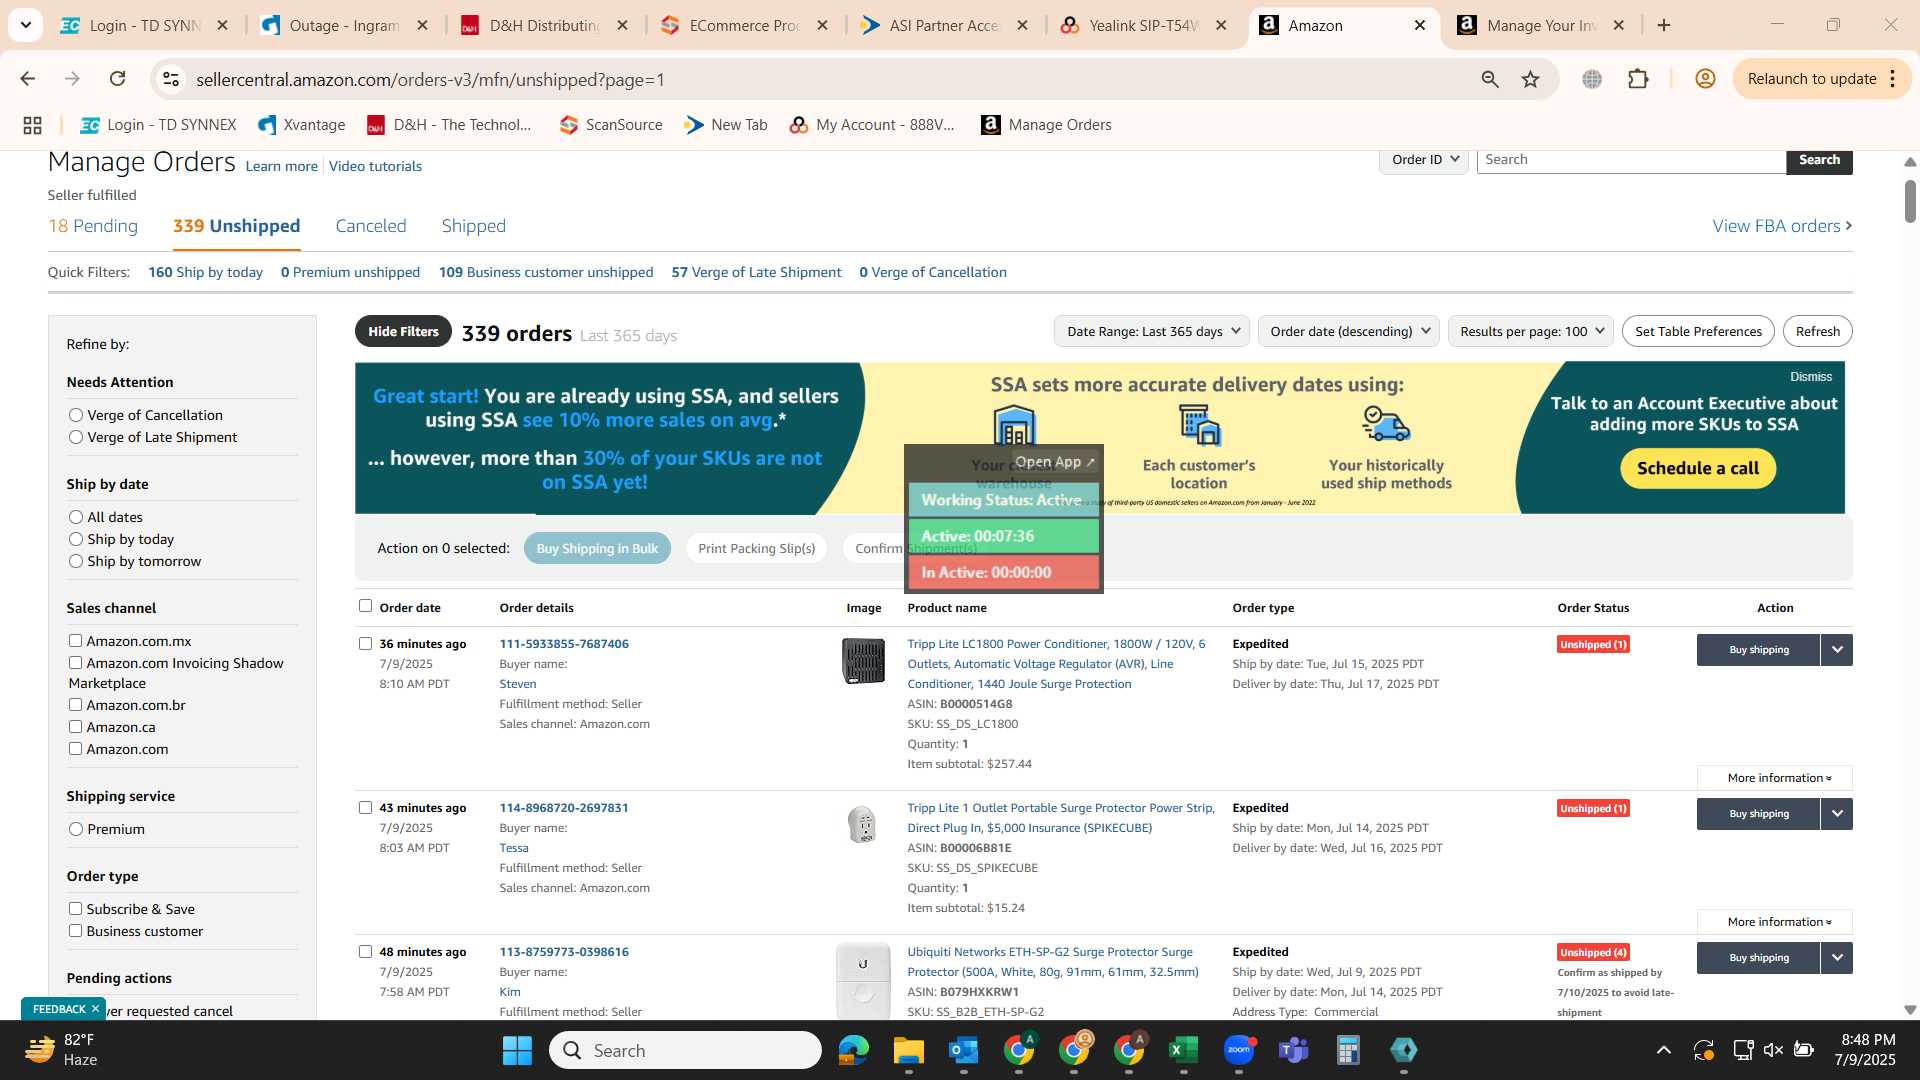Click the volume mute icon in tray

pyautogui.click(x=1773, y=1050)
